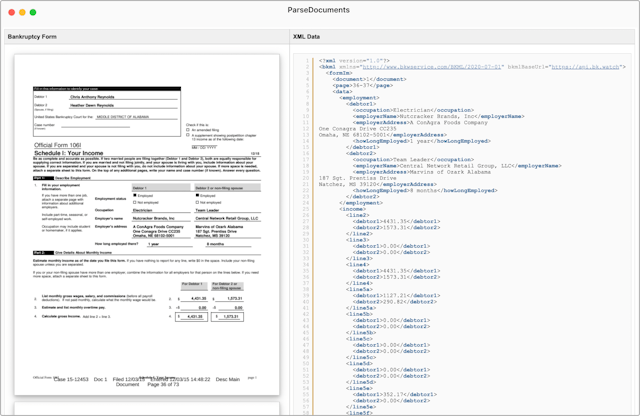
Task: Click 'Heather Dawn Reynolds' in the Debtor 2 field
Action: coord(92,105)
